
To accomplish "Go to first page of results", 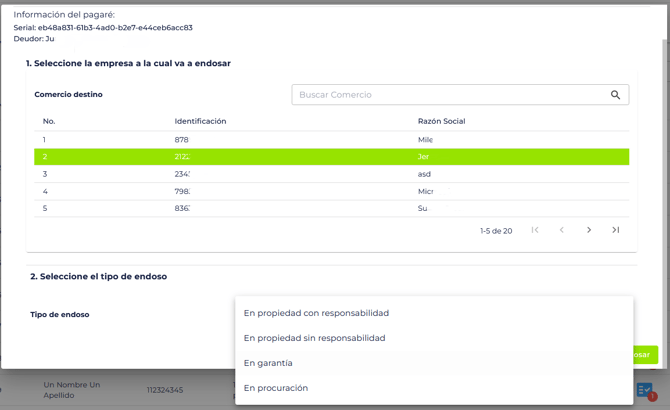I will click(x=535, y=230).
